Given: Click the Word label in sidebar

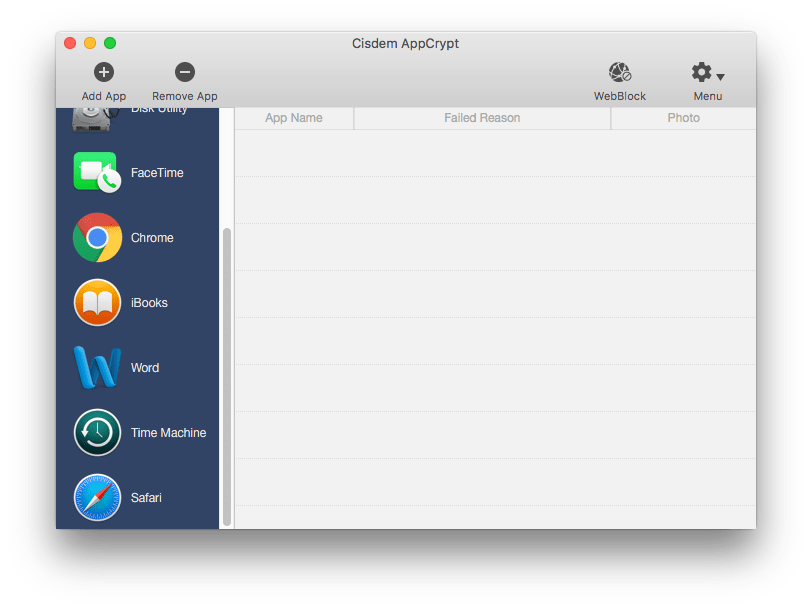Looking at the screenshot, I should (x=145, y=368).
